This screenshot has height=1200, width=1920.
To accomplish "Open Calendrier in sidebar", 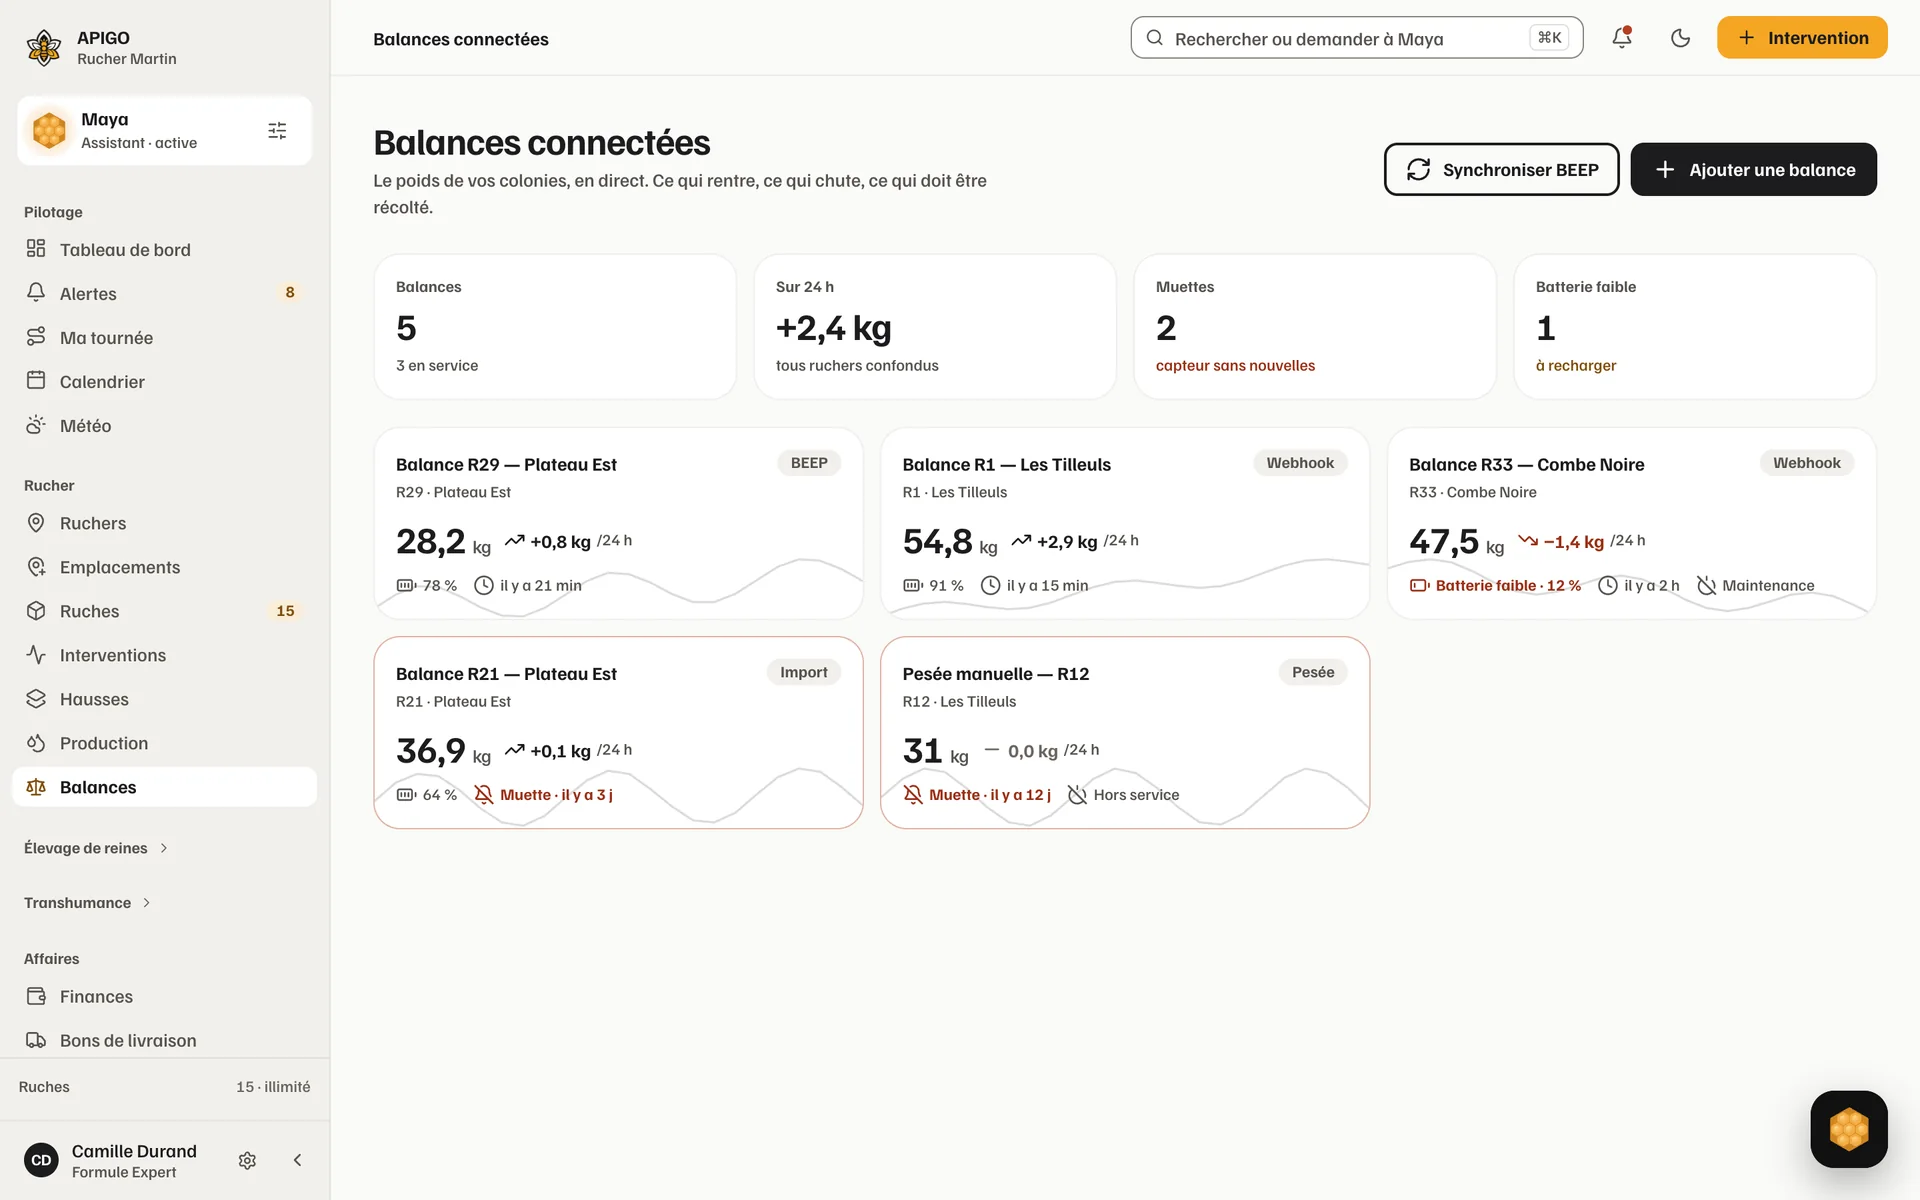I will [164, 381].
